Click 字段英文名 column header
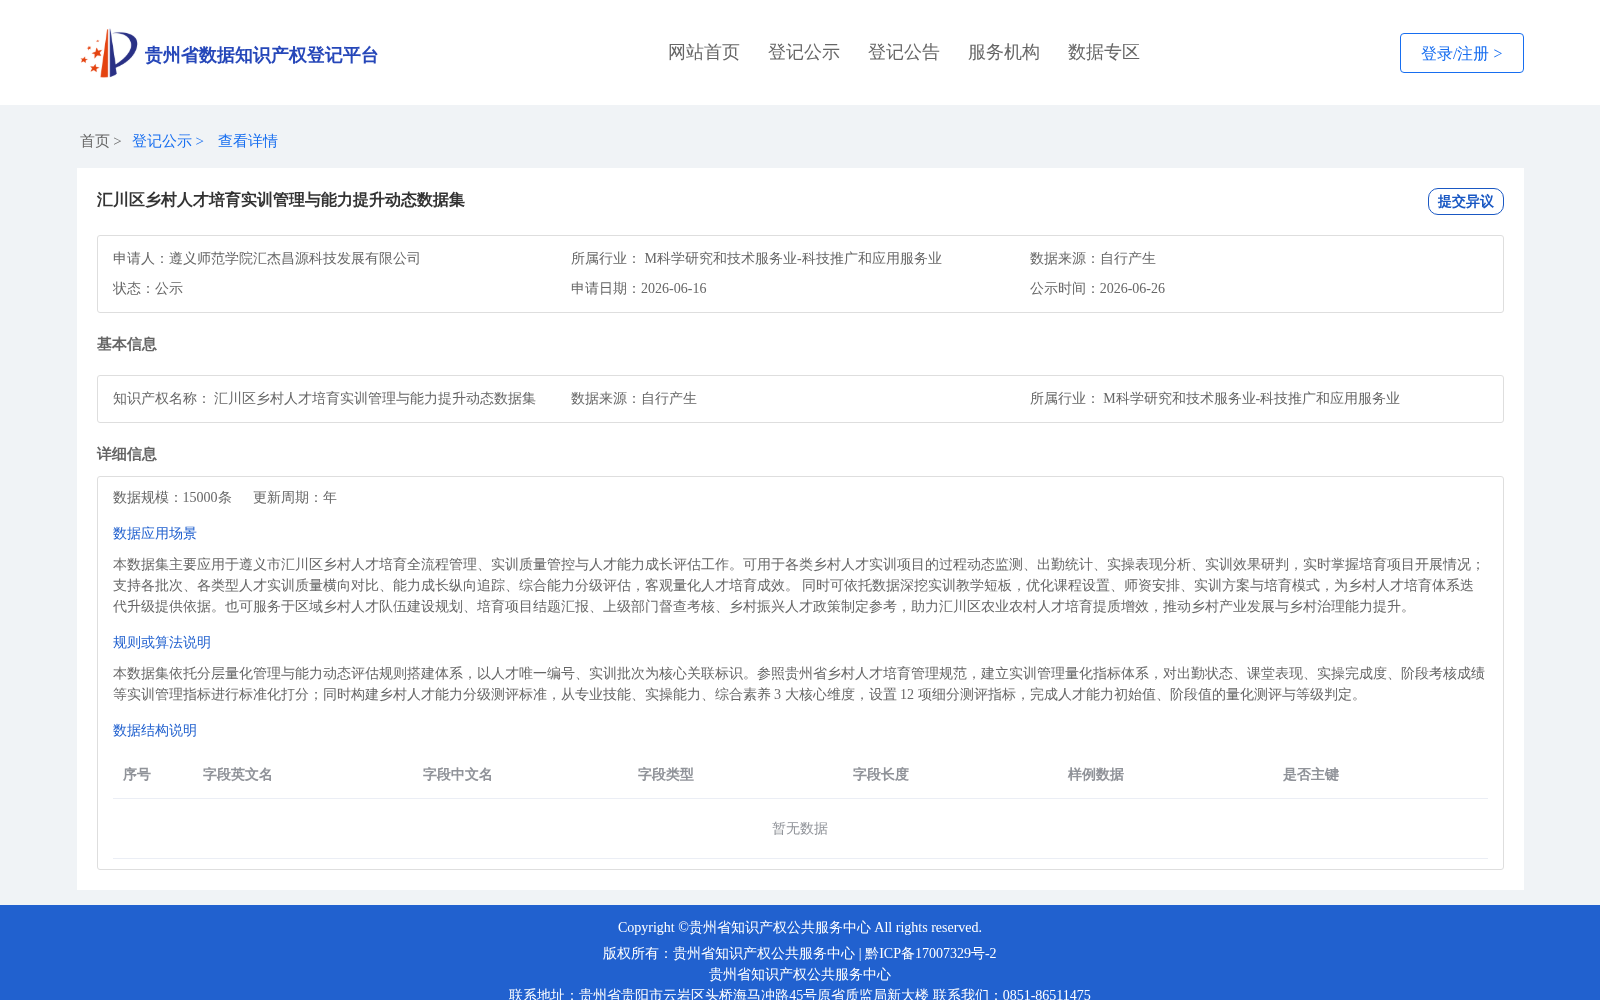 pyautogui.click(x=238, y=774)
